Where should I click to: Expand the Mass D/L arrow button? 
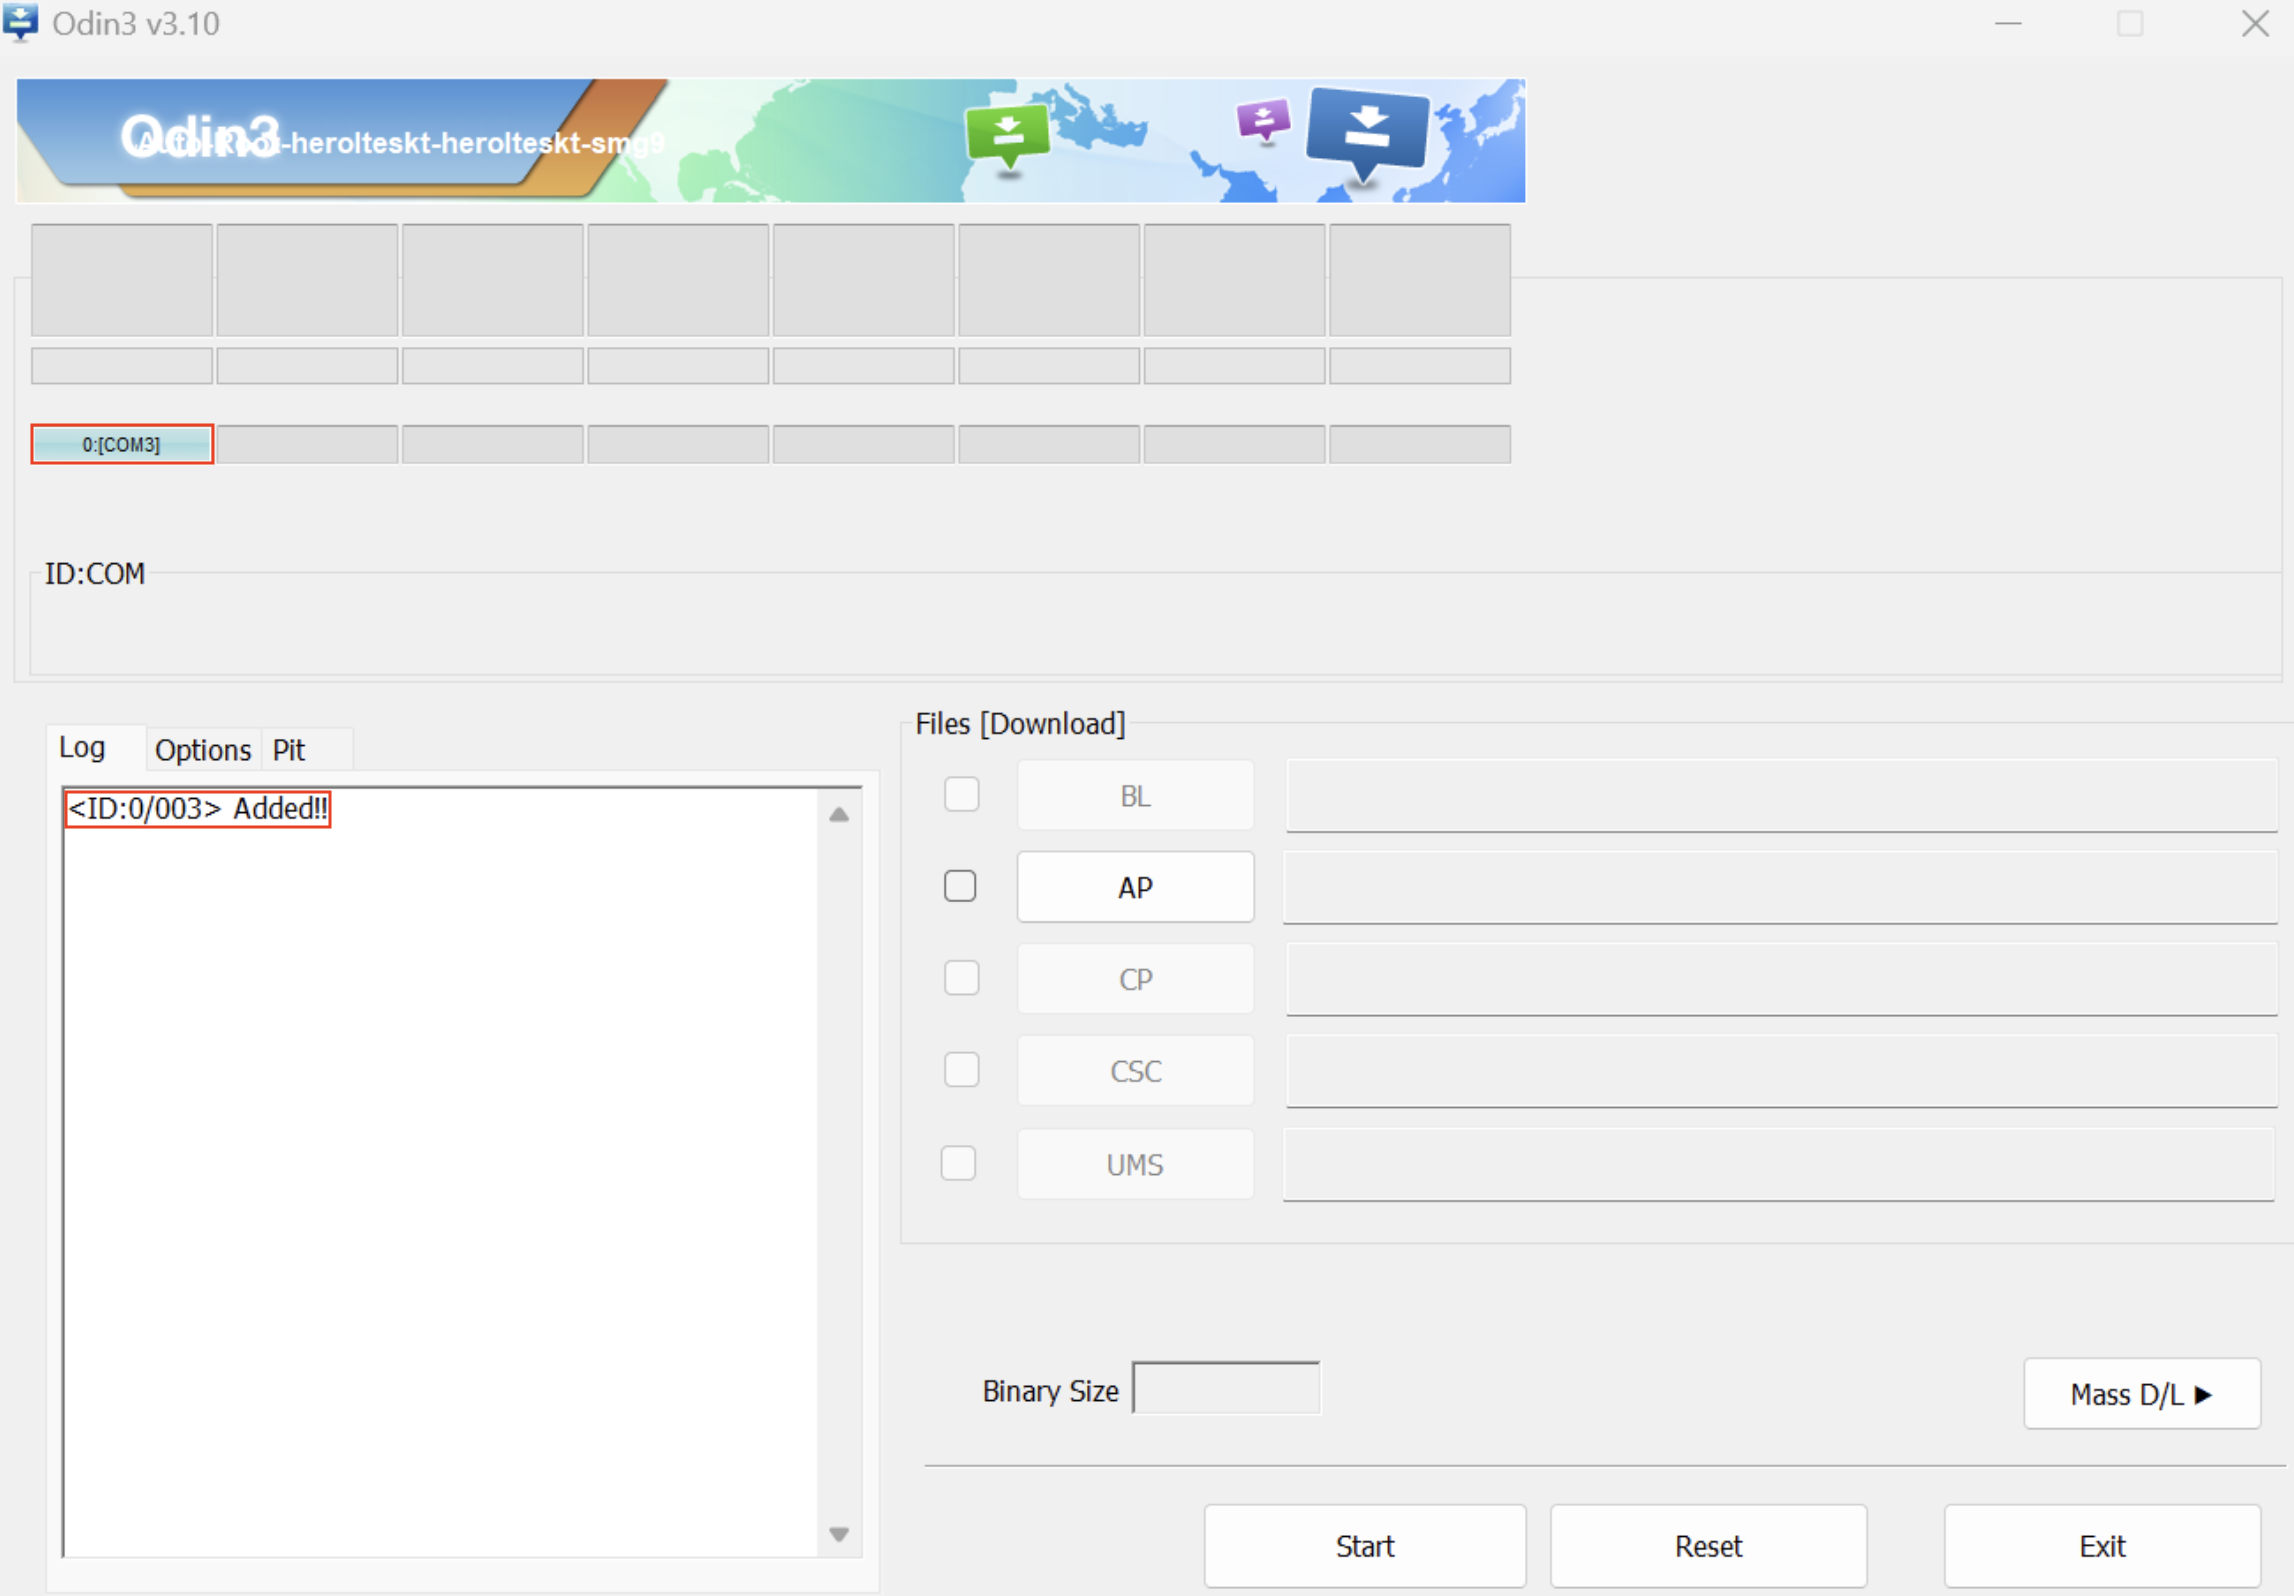2141,1393
